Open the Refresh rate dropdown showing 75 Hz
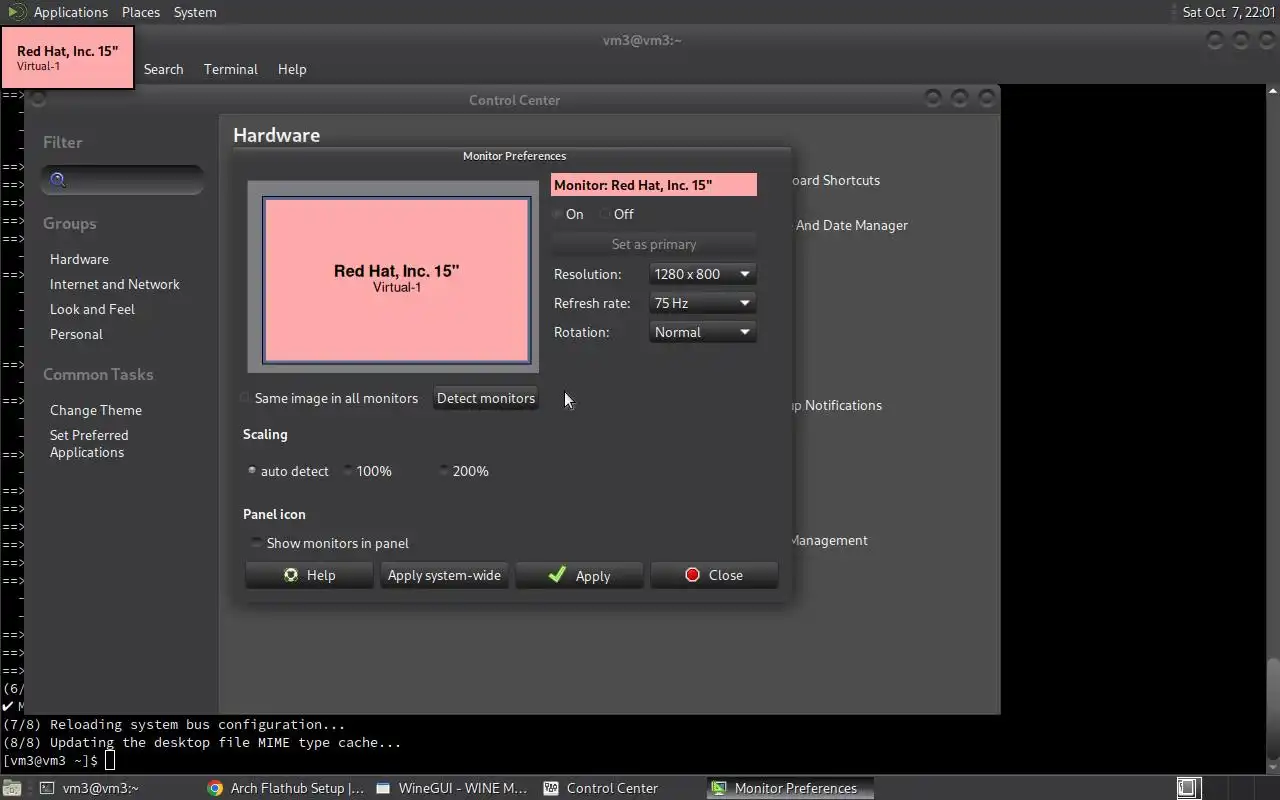 tap(702, 303)
